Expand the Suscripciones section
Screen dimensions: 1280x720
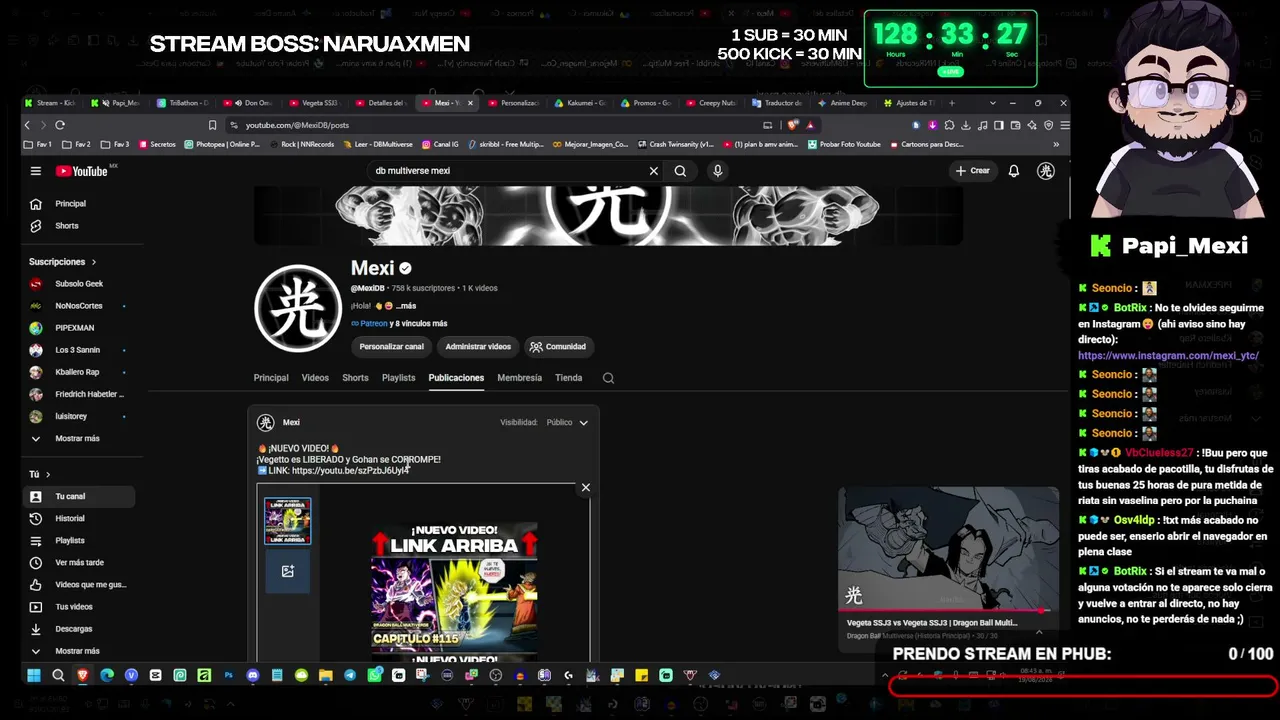click(63, 262)
